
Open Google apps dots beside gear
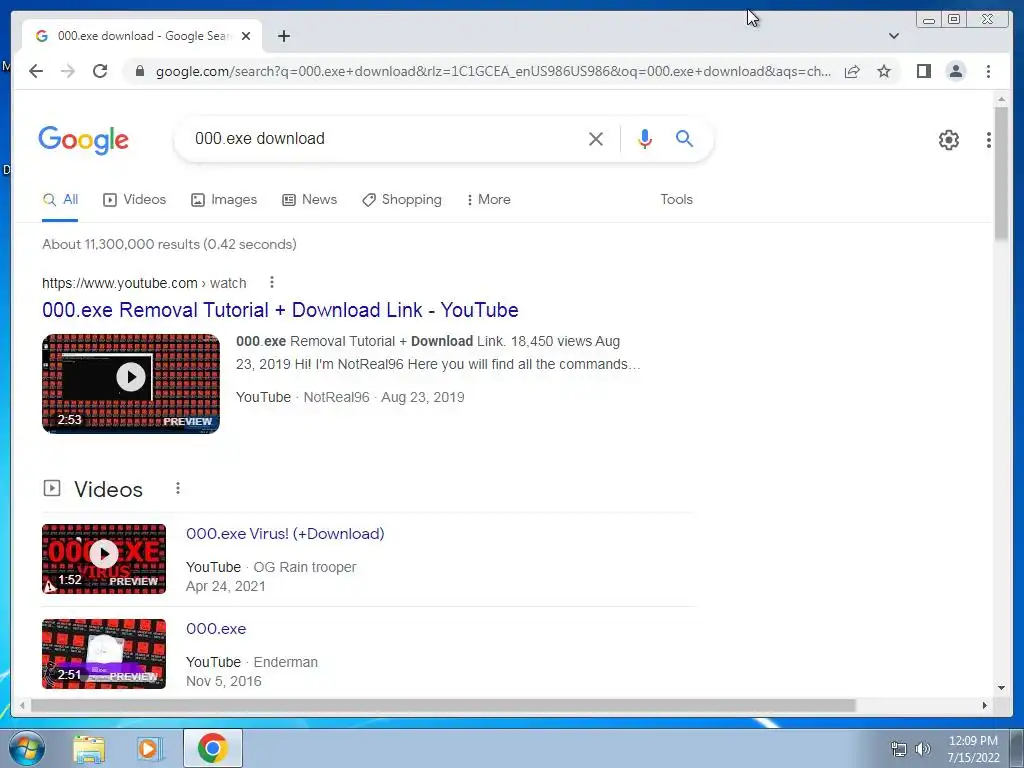tap(989, 140)
